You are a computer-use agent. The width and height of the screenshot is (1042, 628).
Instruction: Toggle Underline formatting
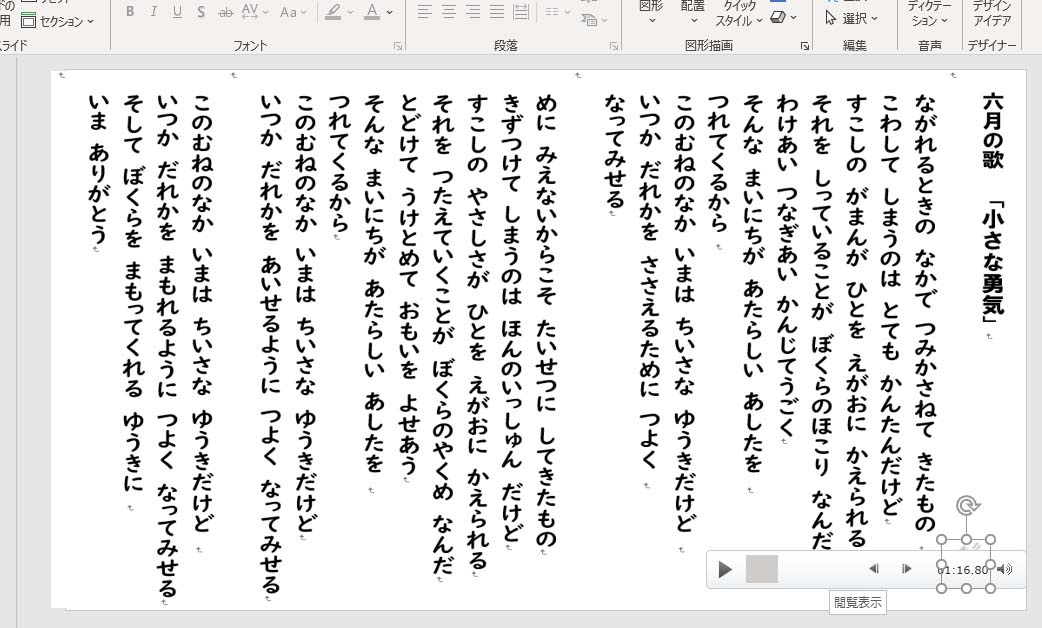pos(177,11)
